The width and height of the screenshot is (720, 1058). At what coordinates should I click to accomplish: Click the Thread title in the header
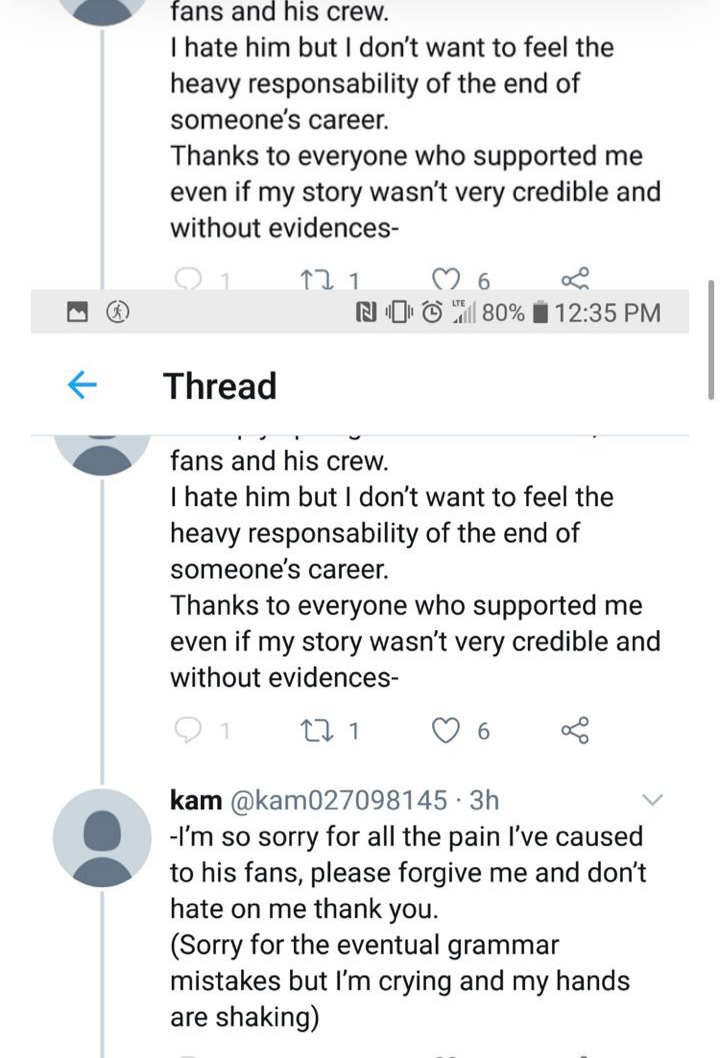[x=220, y=386]
